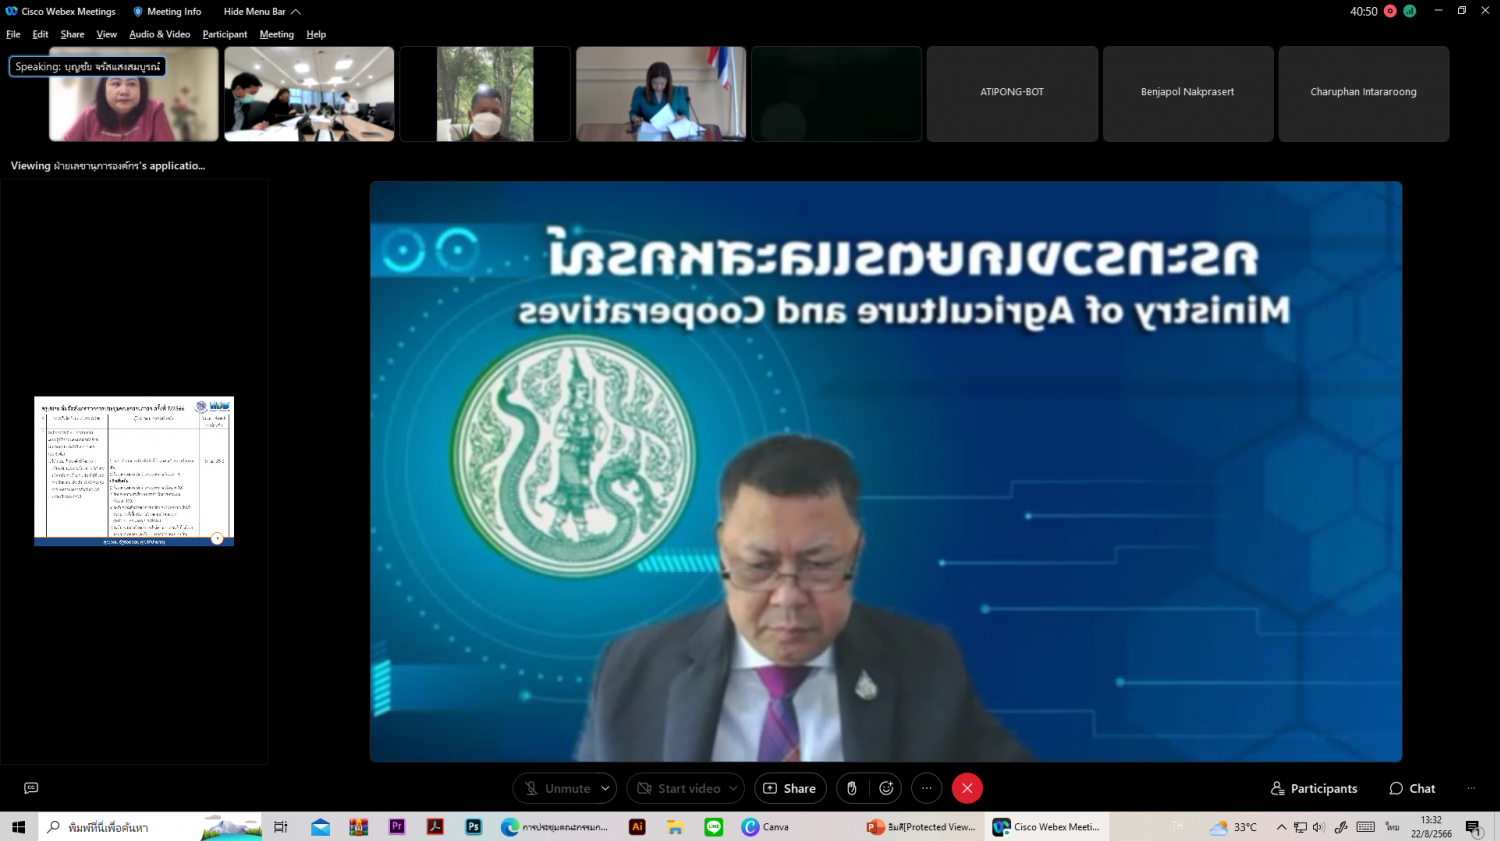Open Adobe Premiere Pro from taskbar
This screenshot has width=1500, height=841.
397,827
